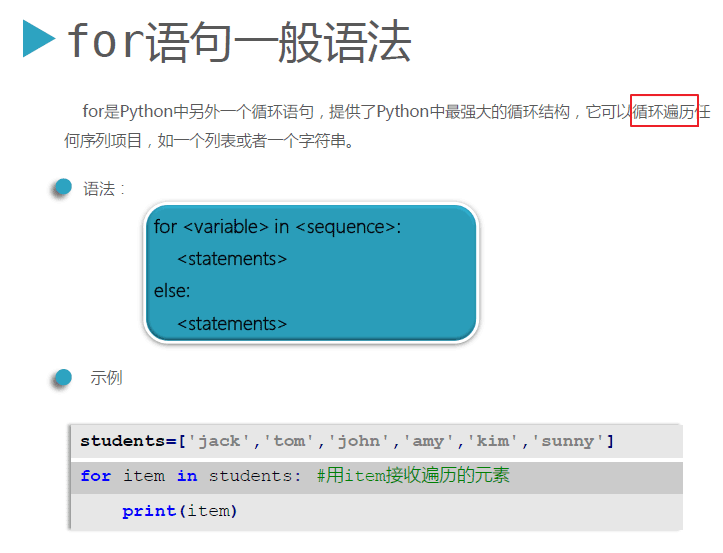This screenshot has width=723, height=553.
Task: Click the comment "#用item接收遍历的元素"
Action: (x=413, y=475)
